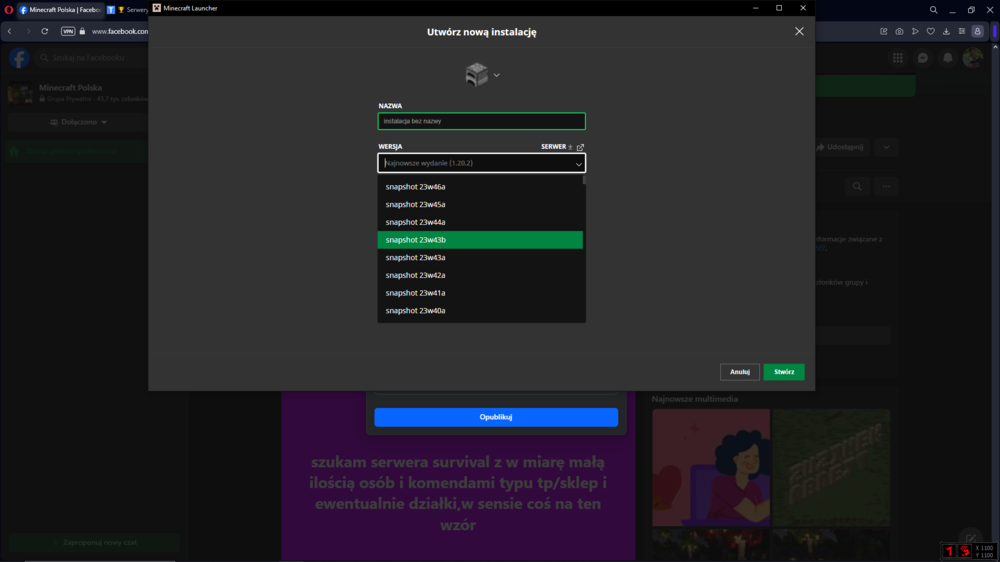
Task: Open the furnace installation icon picker
Action: (x=476, y=75)
